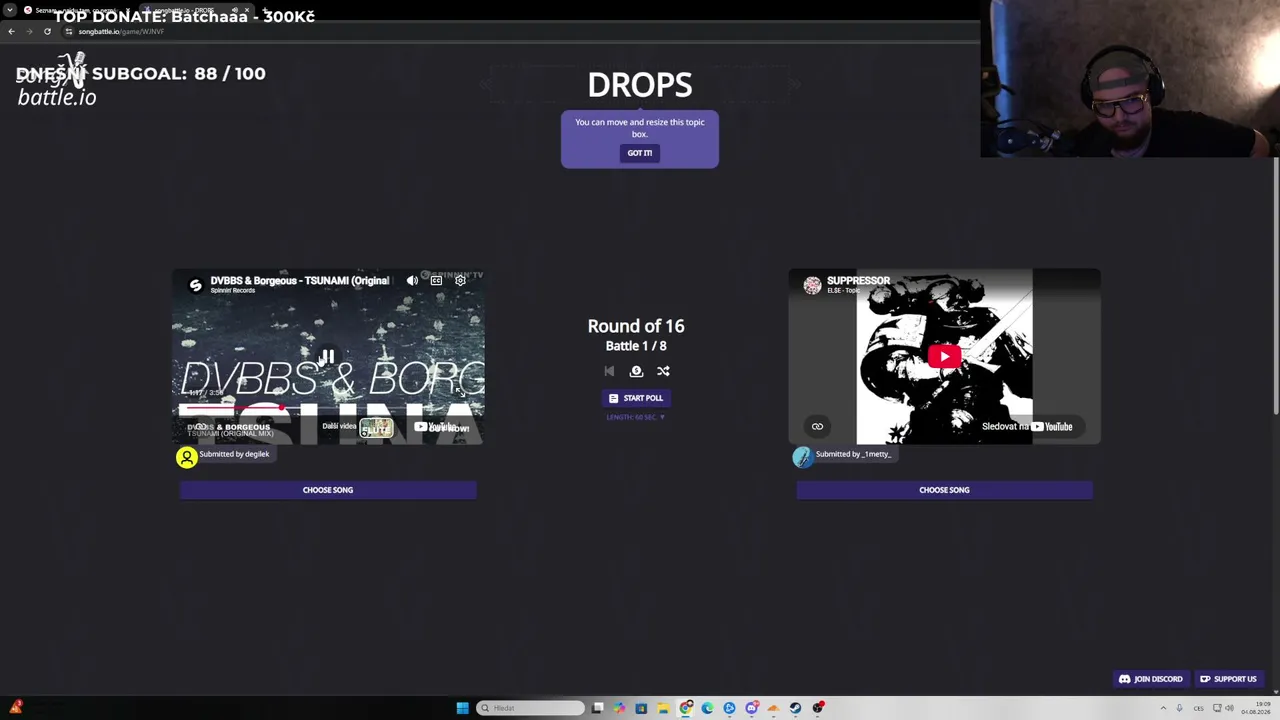The image size is (1280, 720).
Task: Open TSUNAMI video settings gear
Action: 460,281
